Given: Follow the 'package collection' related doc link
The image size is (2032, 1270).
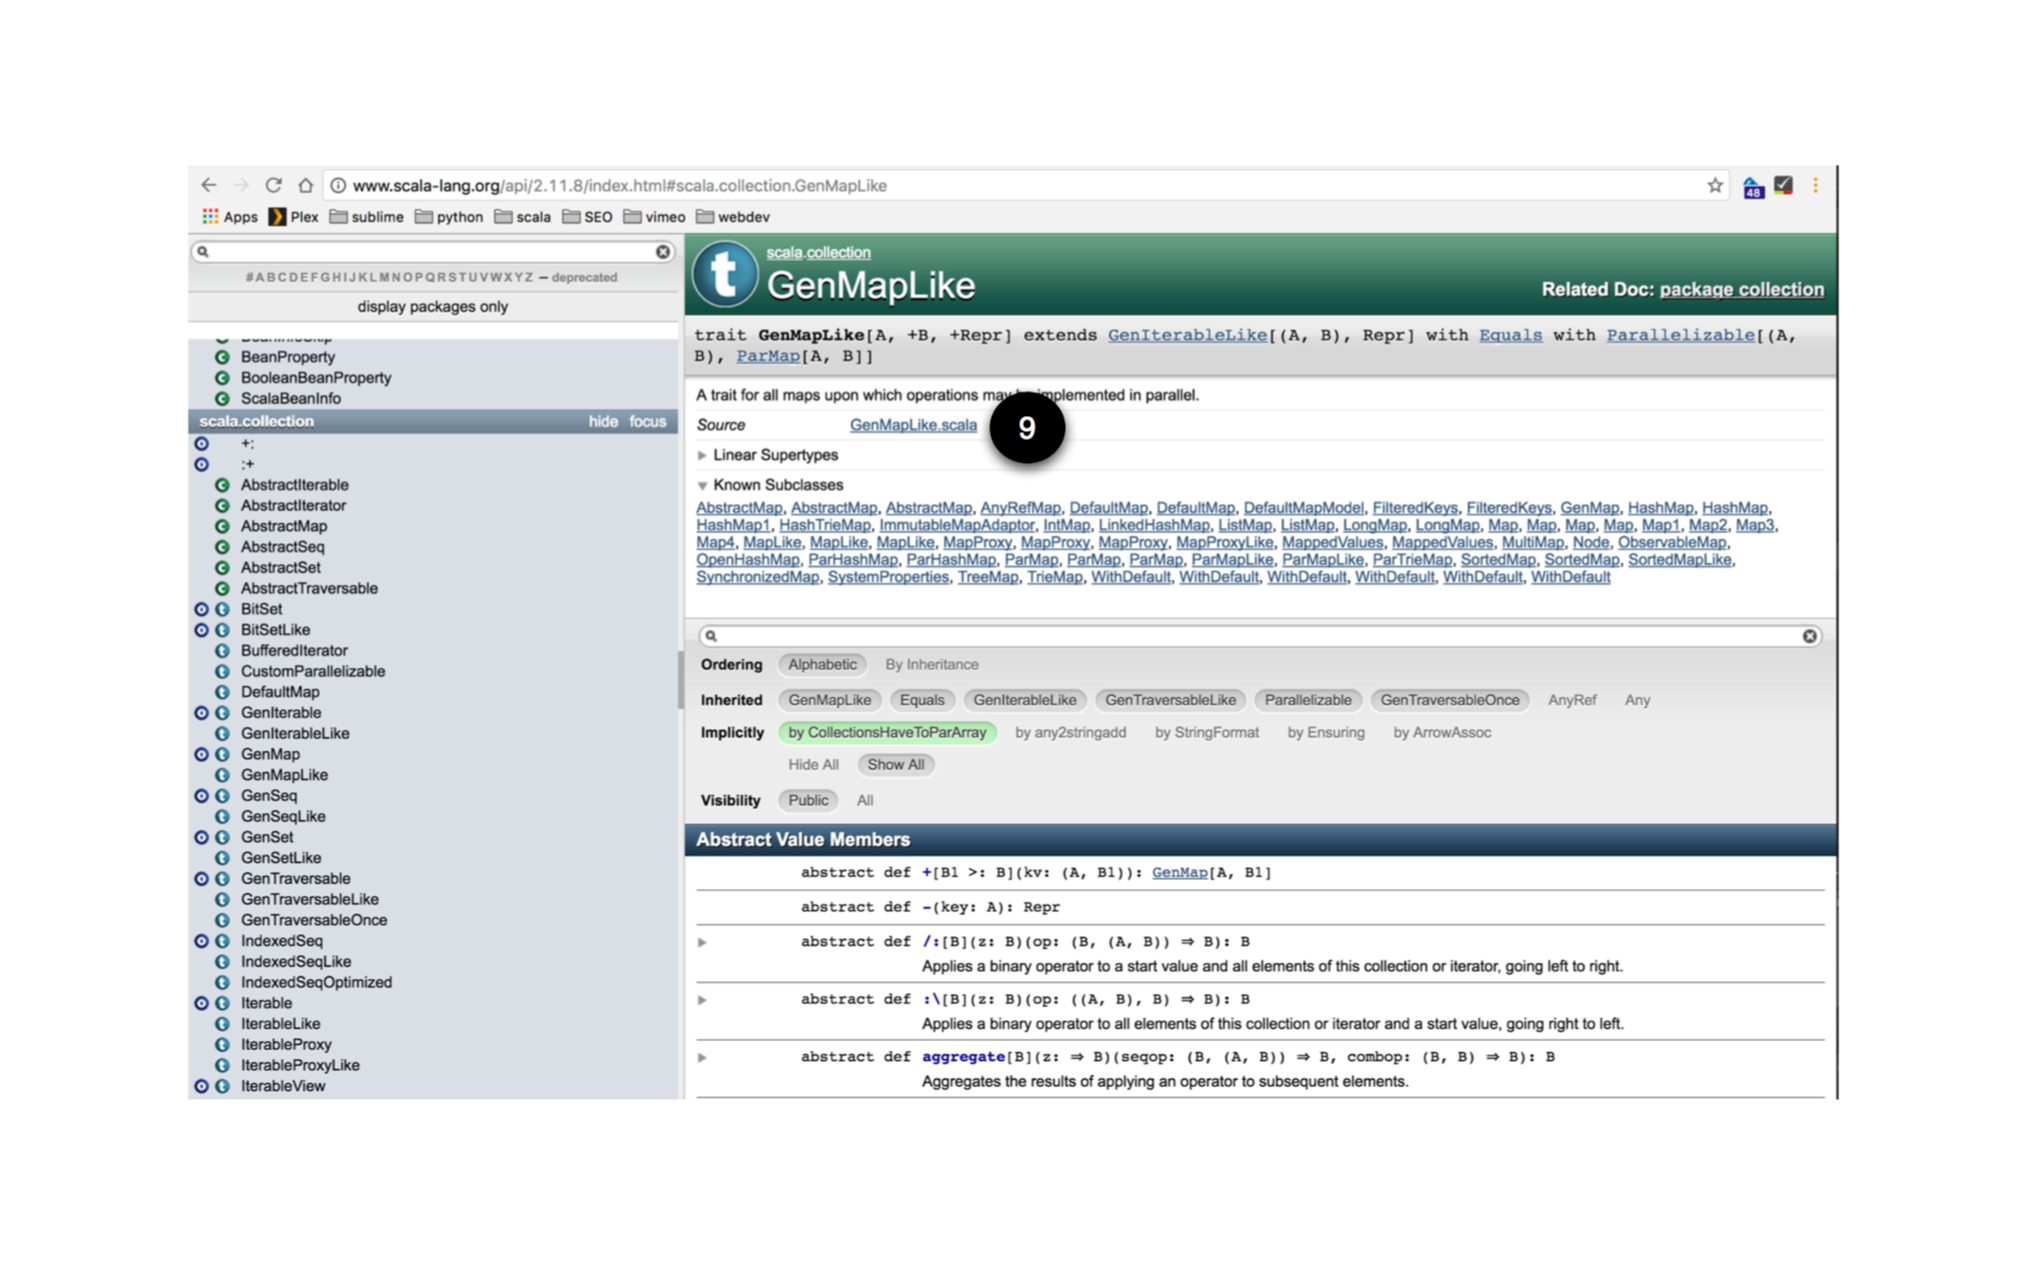Looking at the screenshot, I should pyautogui.click(x=1742, y=289).
